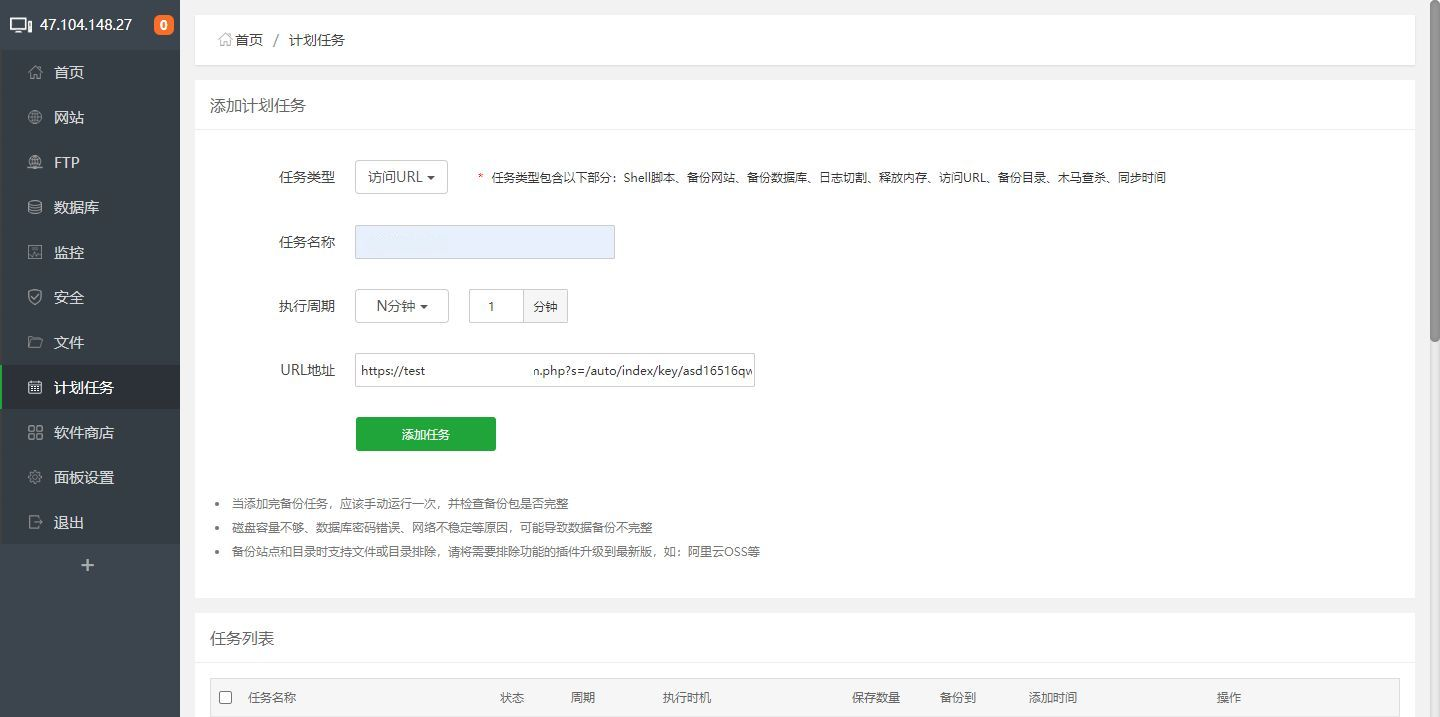
Task: Click the URL地址 input field
Action: click(x=555, y=370)
